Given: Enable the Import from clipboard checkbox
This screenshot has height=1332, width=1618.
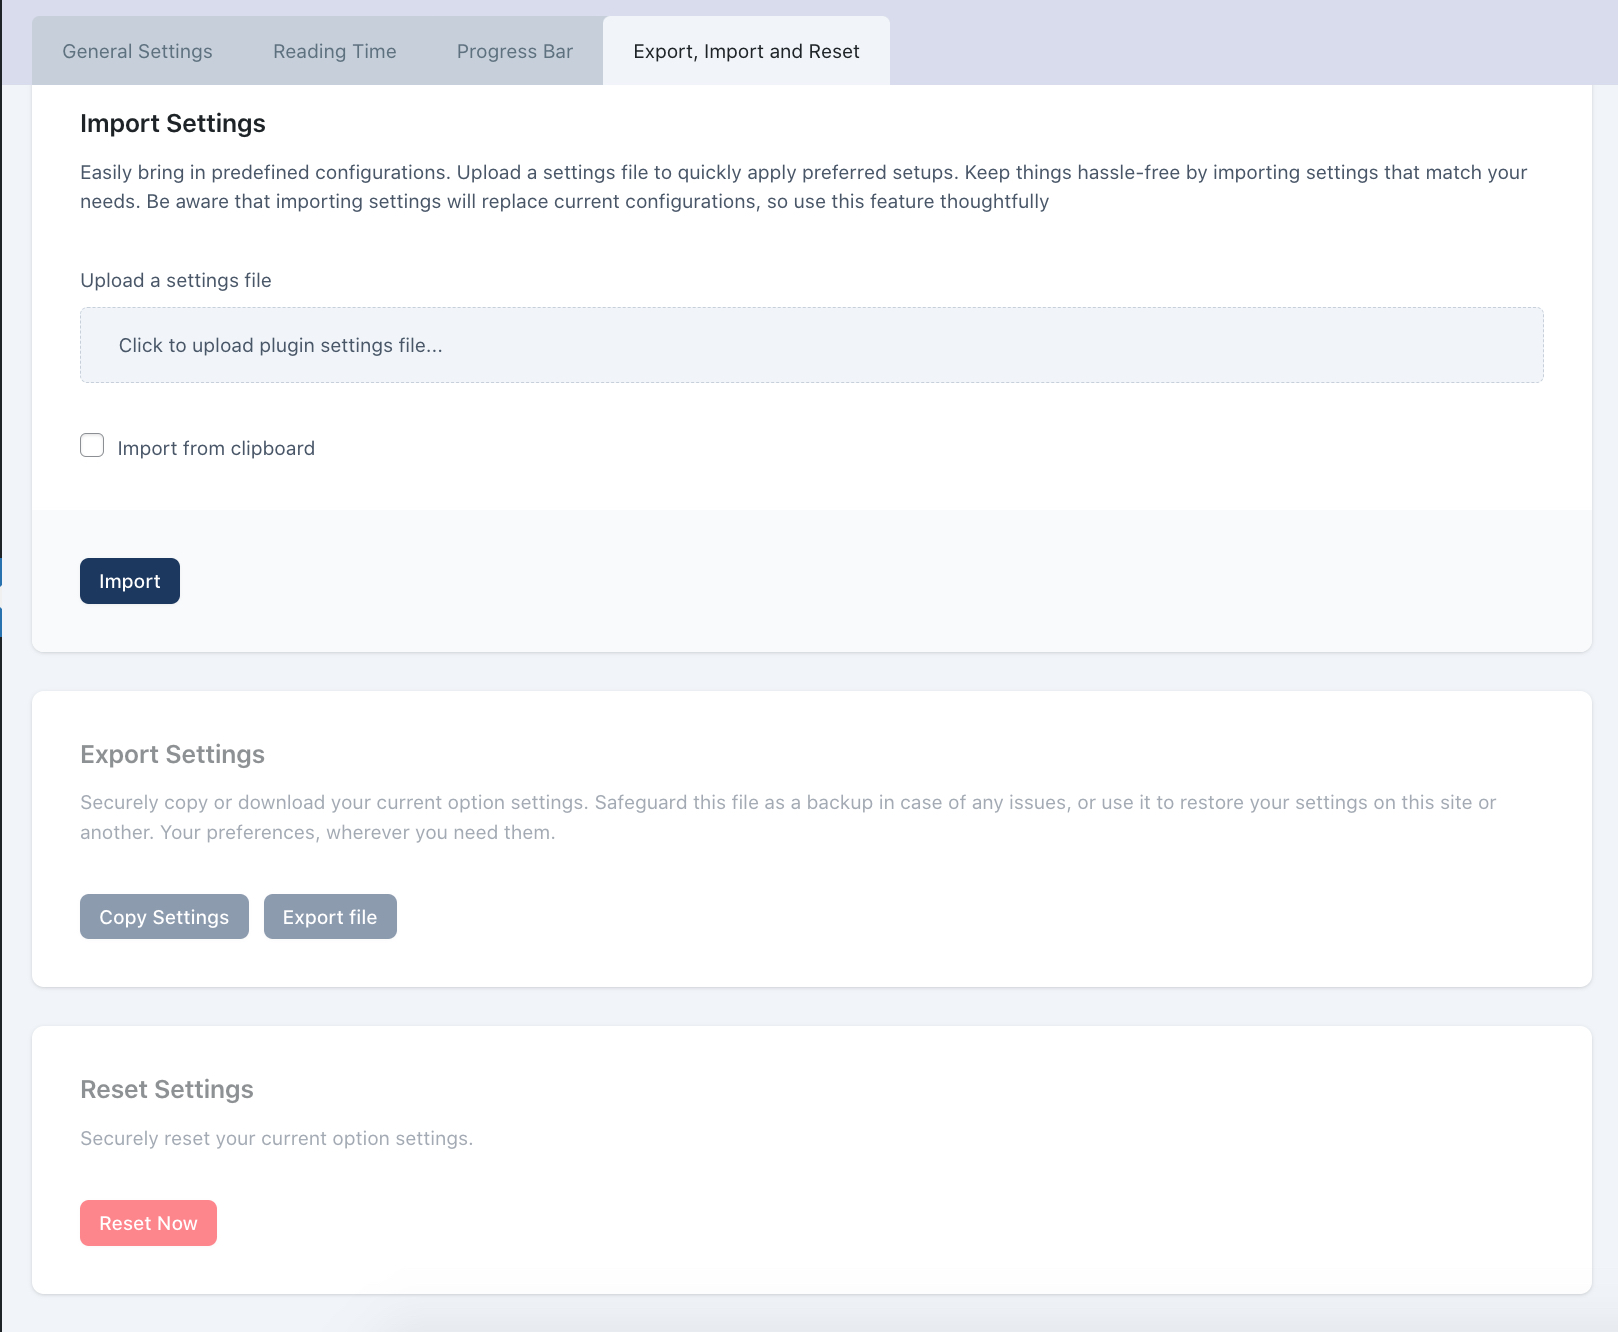Looking at the screenshot, I should pyautogui.click(x=92, y=446).
